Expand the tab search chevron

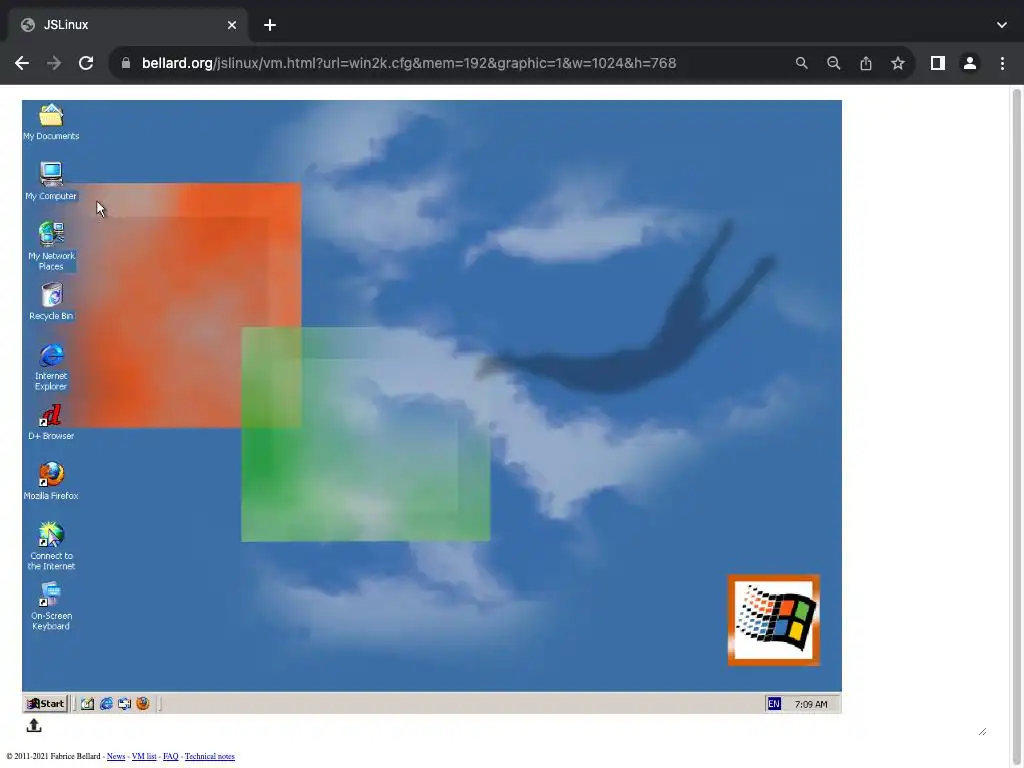pos(1002,25)
